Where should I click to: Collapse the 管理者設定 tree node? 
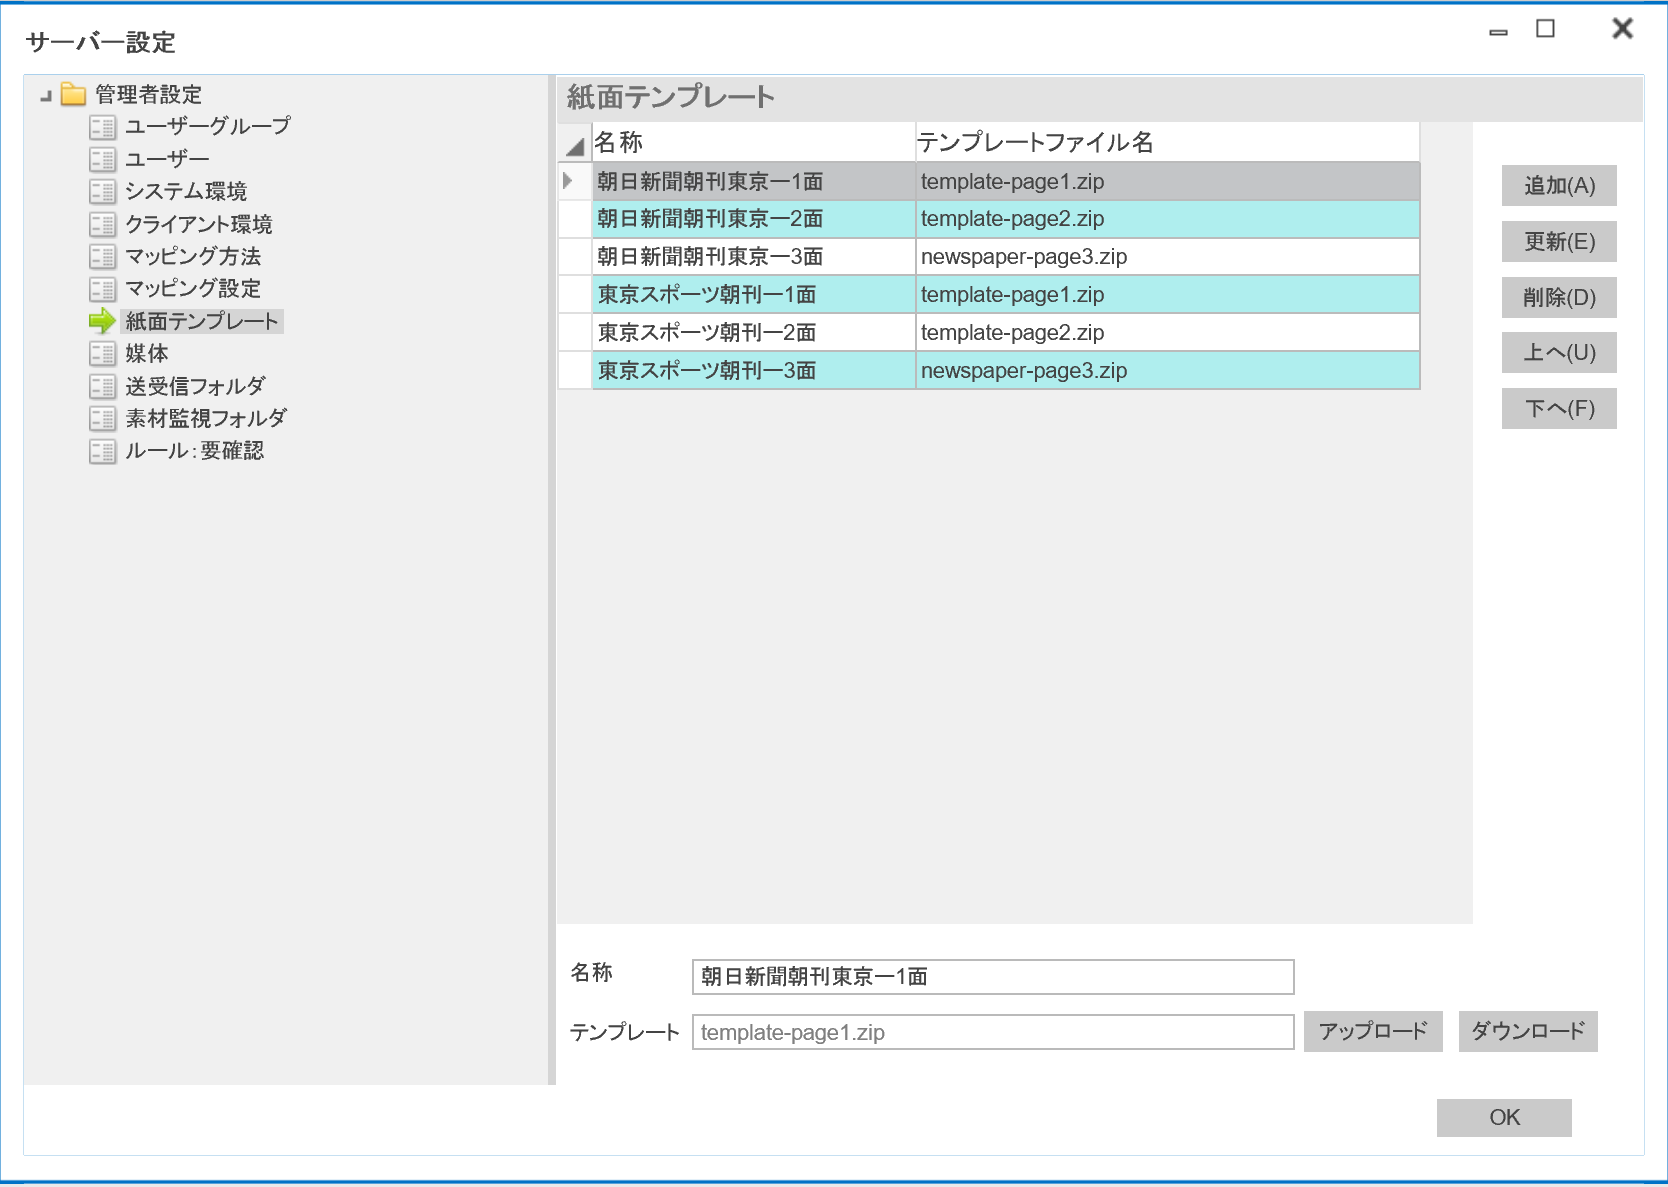click(46, 96)
